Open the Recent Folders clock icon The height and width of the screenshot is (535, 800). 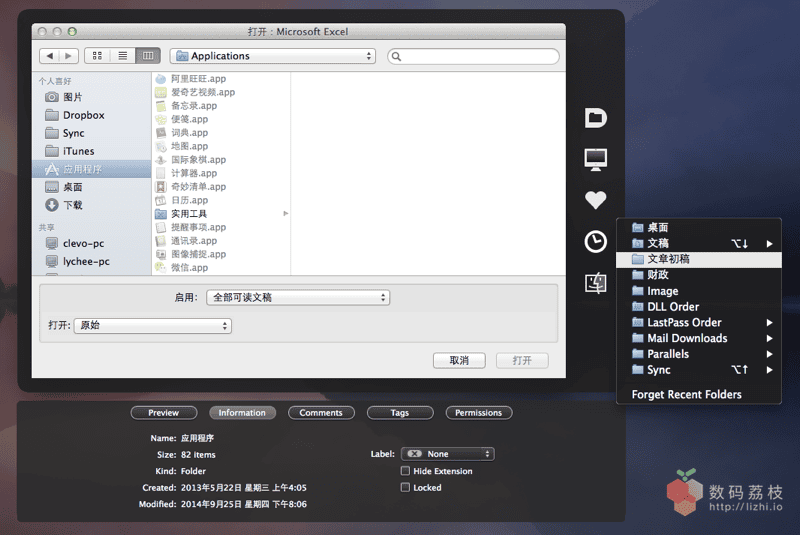[595, 242]
